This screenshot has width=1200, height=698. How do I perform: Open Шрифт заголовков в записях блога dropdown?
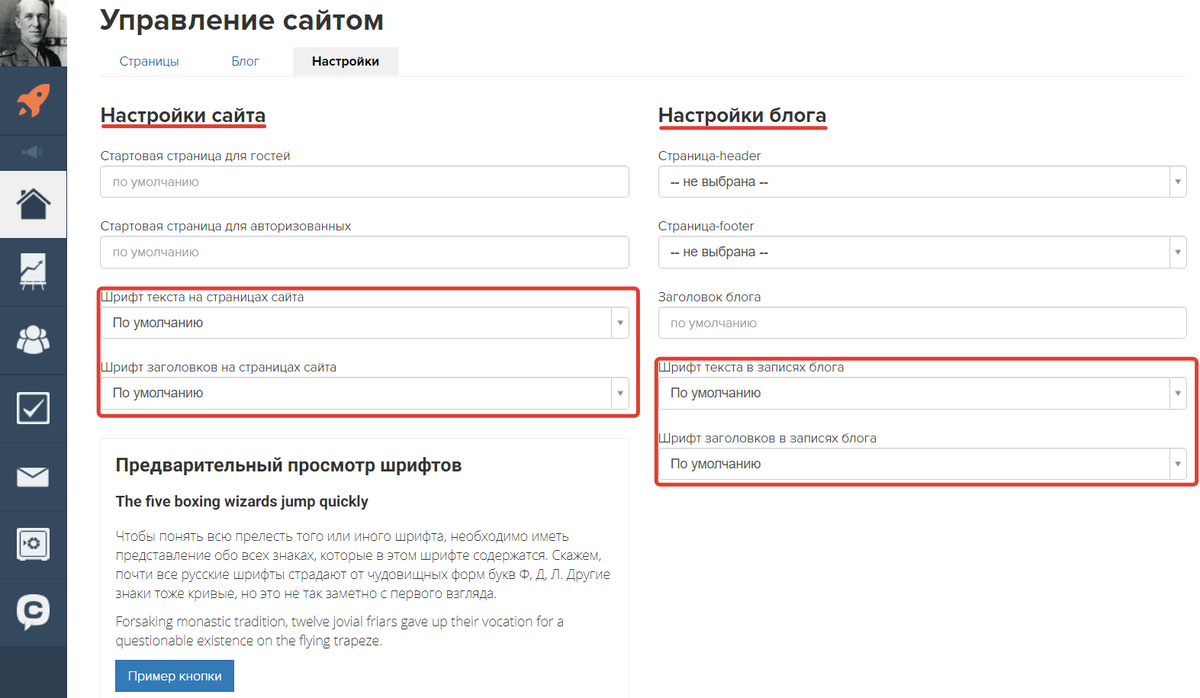[923, 464]
